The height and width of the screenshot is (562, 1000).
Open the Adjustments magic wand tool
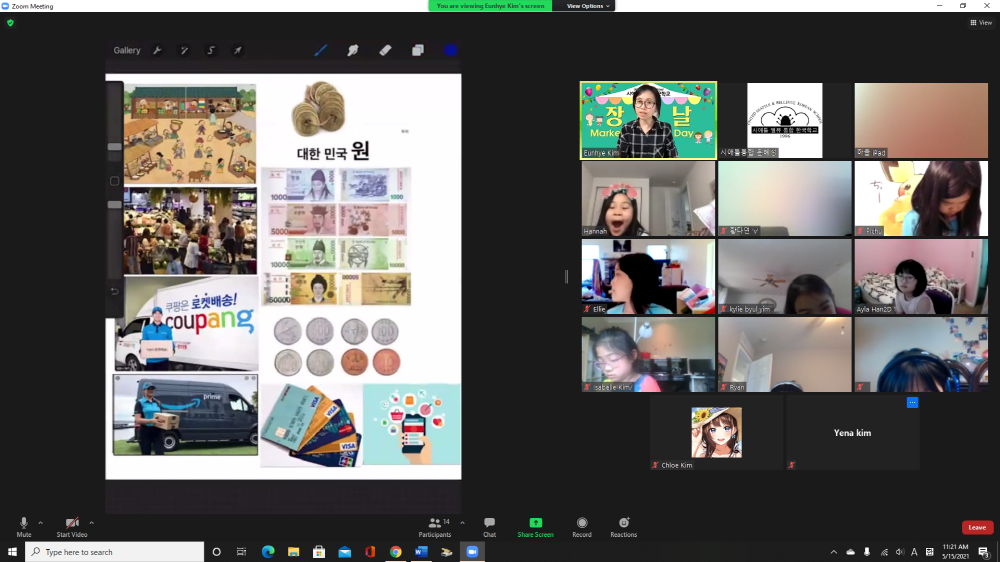[184, 50]
